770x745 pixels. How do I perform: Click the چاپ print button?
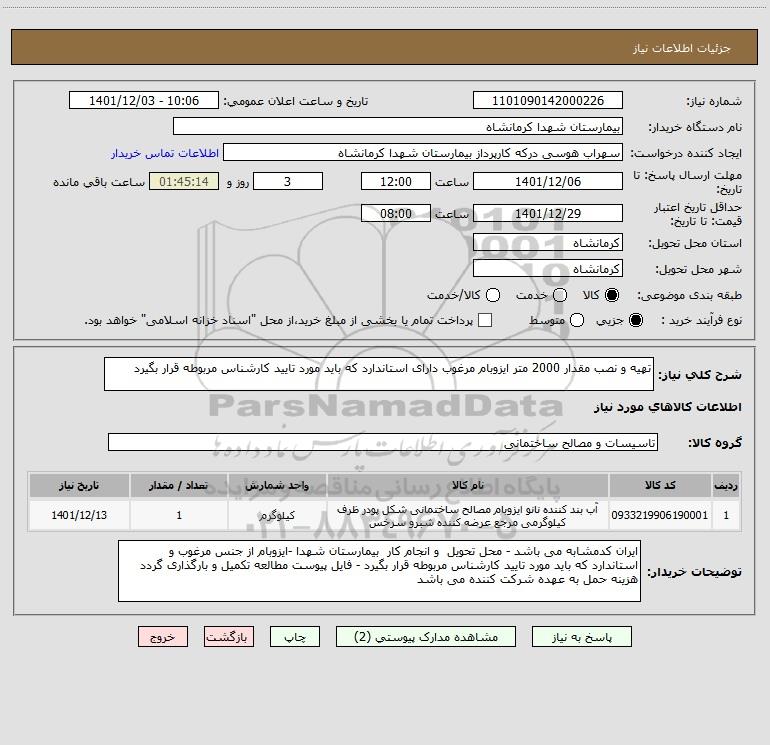[x=295, y=636]
